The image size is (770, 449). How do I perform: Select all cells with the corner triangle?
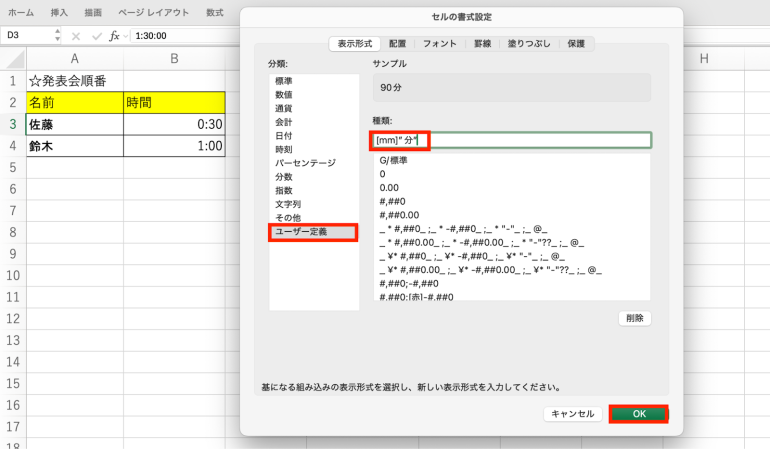tap(15, 59)
